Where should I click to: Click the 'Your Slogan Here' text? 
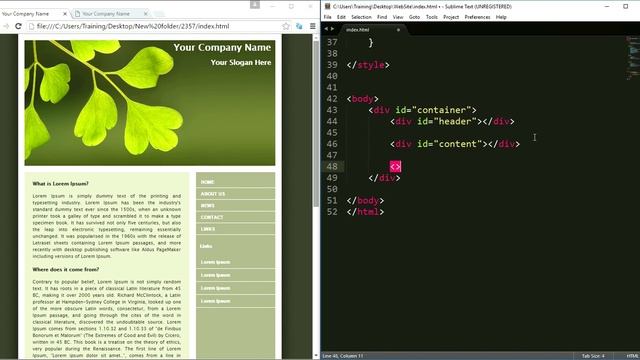coord(241,62)
